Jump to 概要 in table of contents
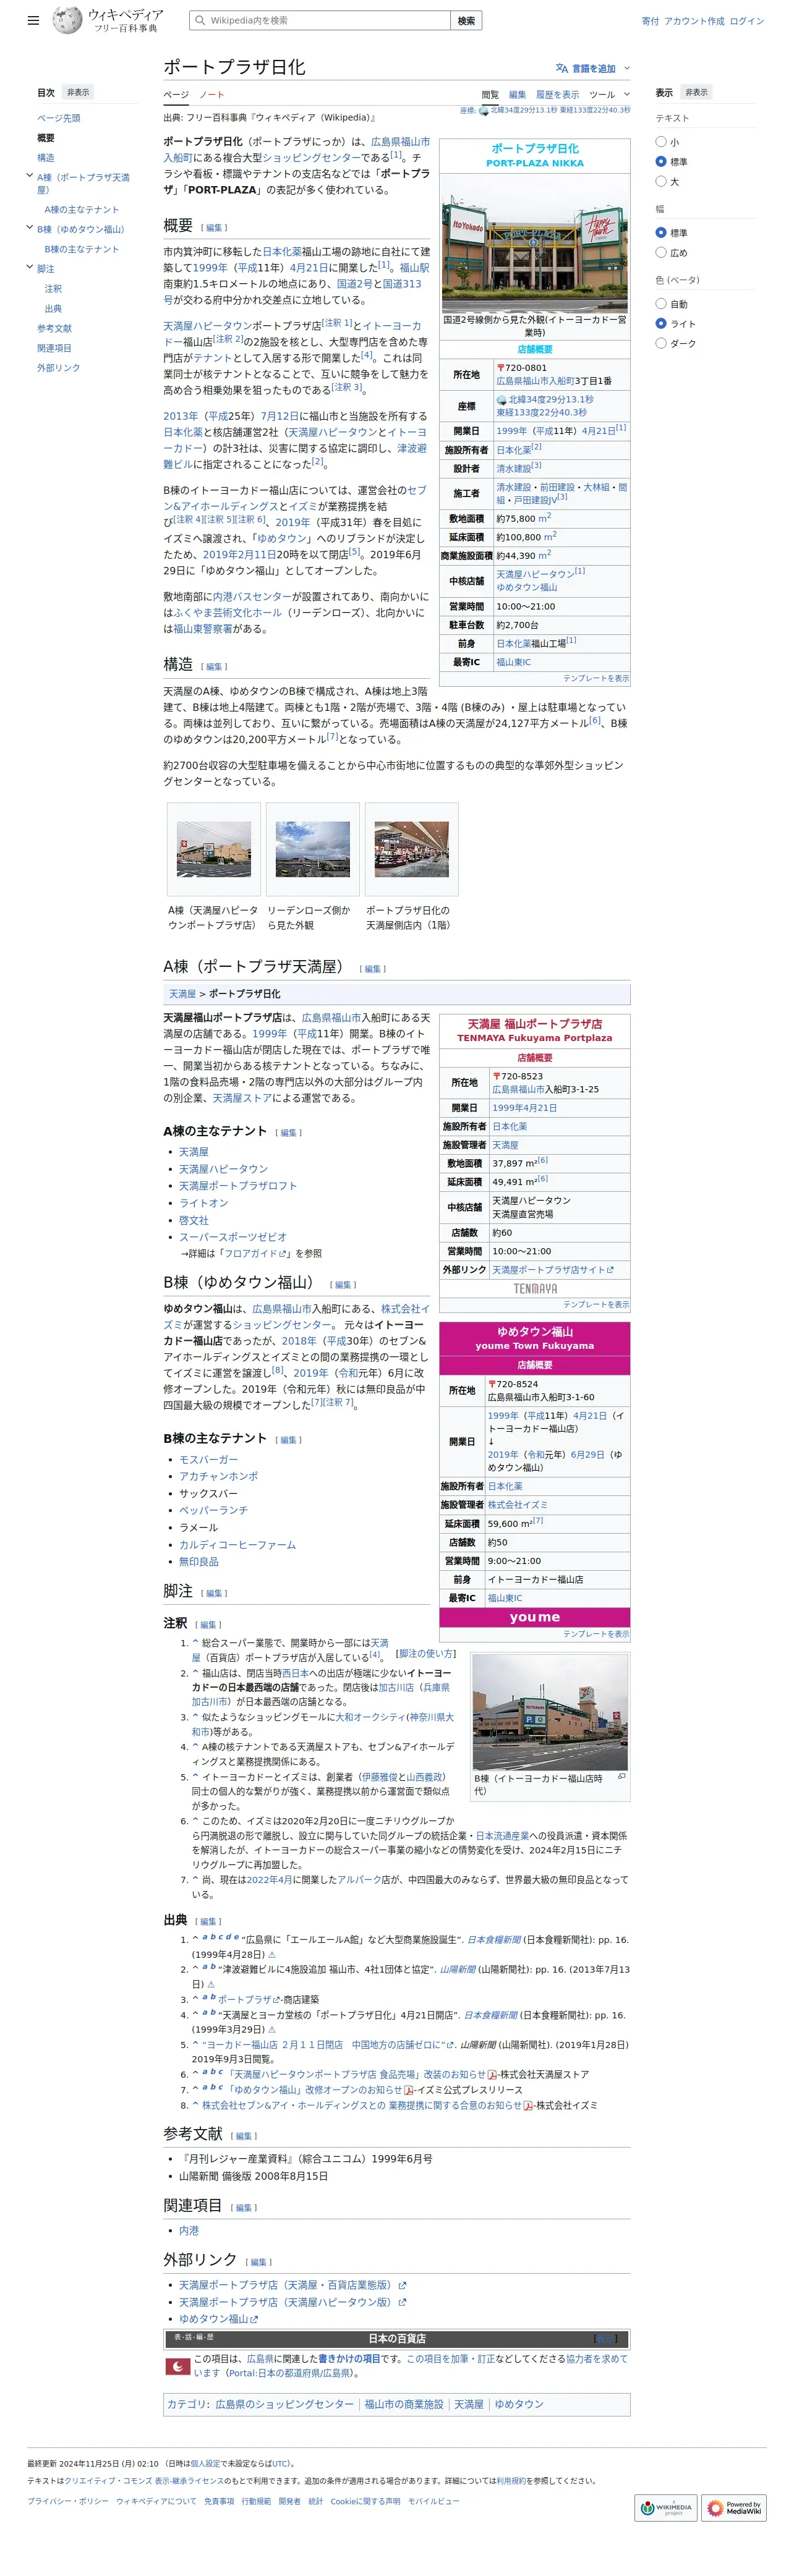This screenshot has height=2576, width=794. tap(46, 138)
